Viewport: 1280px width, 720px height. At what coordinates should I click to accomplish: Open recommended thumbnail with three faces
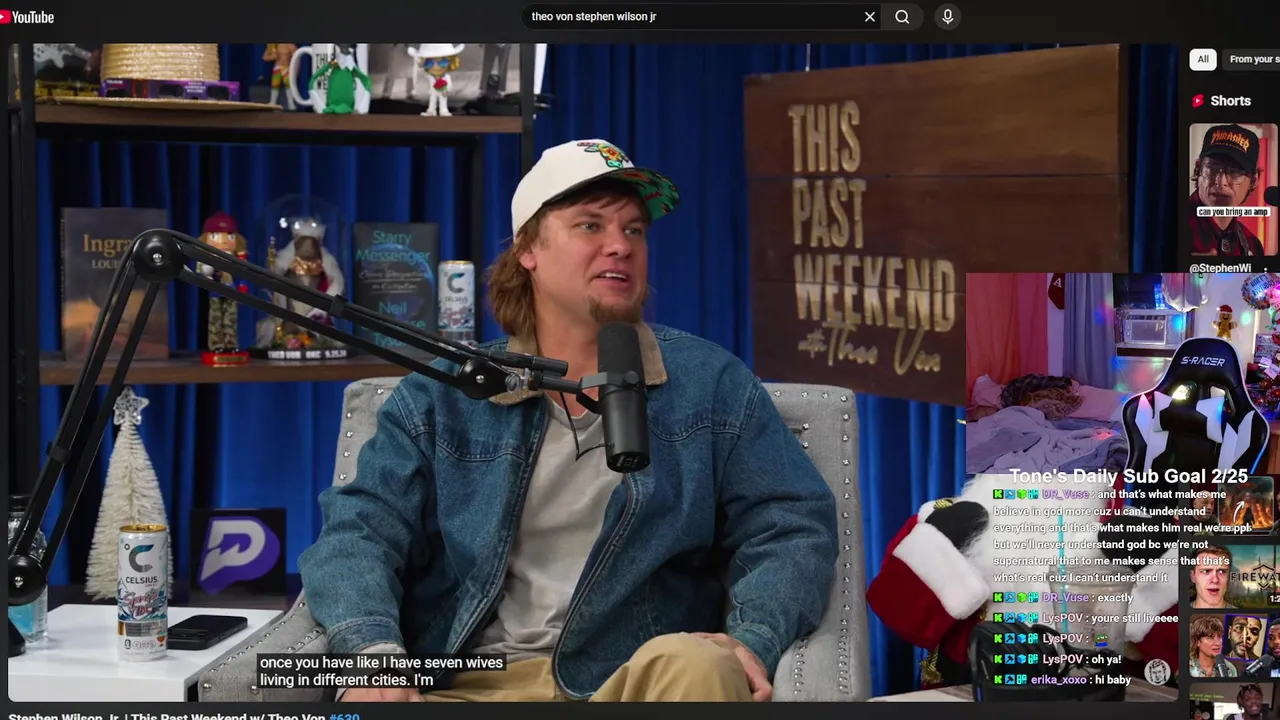(1234, 646)
